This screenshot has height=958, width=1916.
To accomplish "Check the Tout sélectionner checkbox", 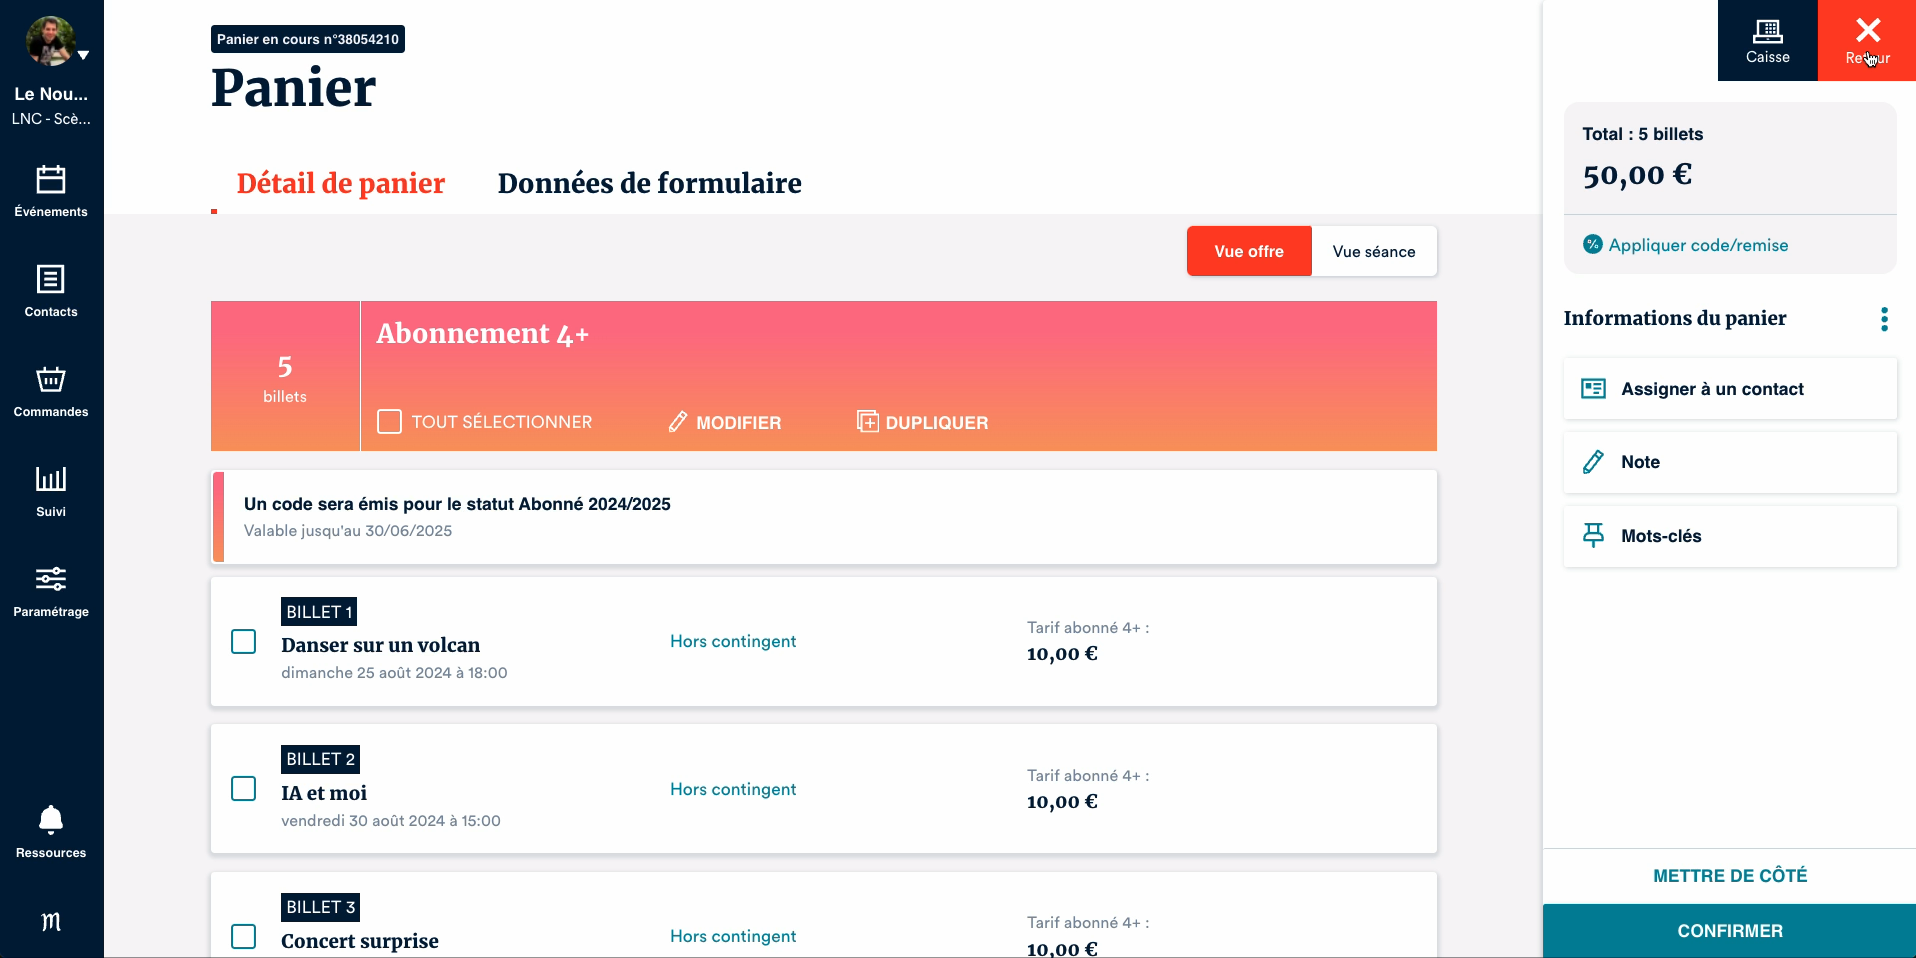I will coord(389,422).
